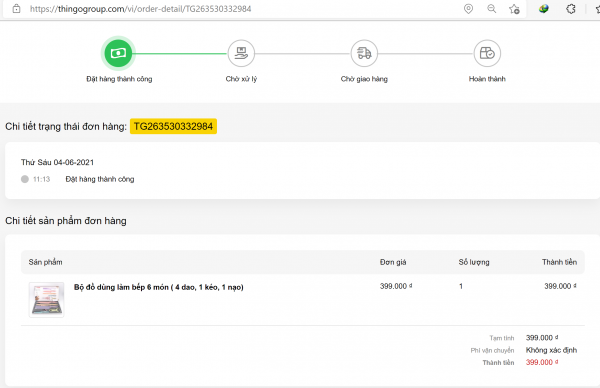
Task: Click timeline status Đặt hàng thành công
Action: click(100, 179)
